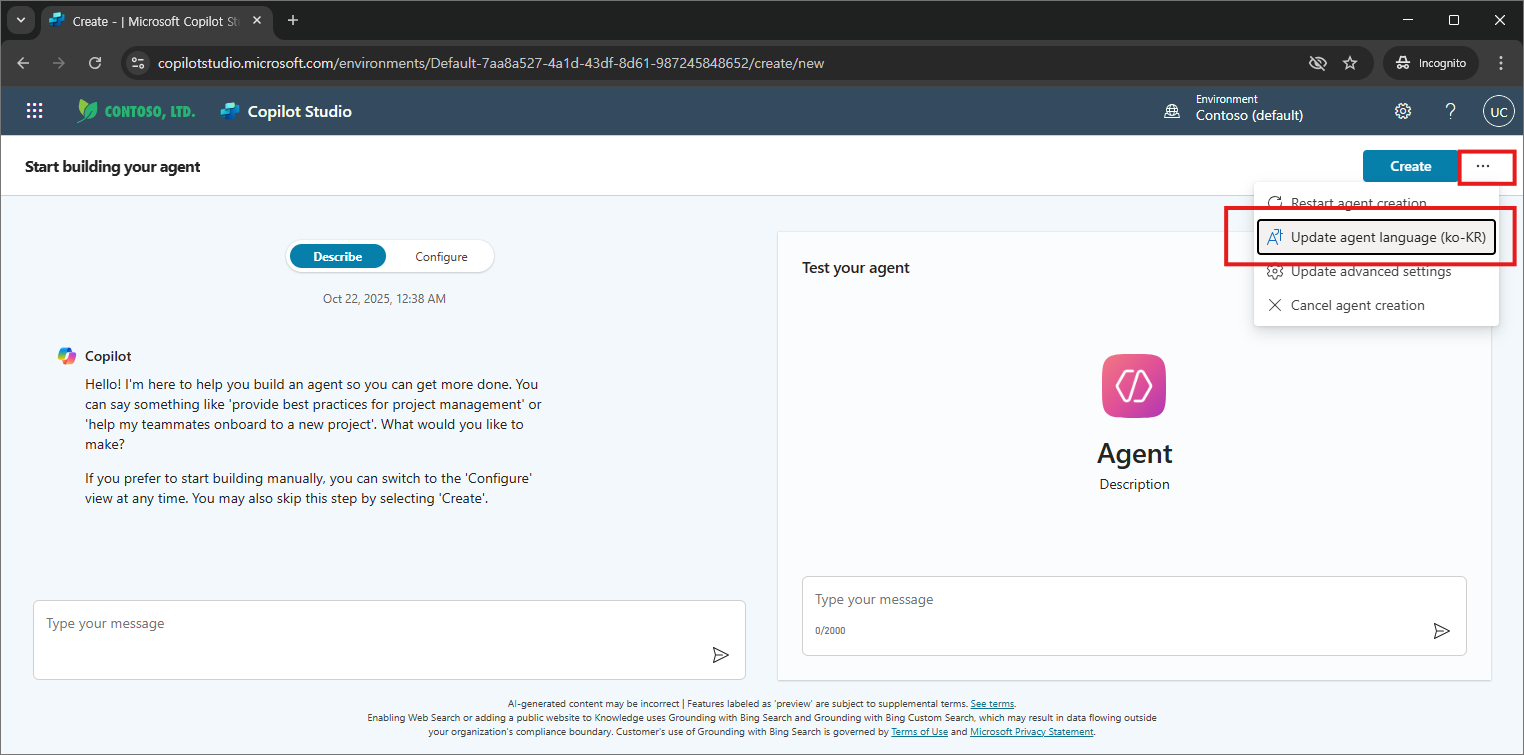This screenshot has width=1524, height=755.
Task: Click the Incognito profile button
Action: click(x=1431, y=63)
